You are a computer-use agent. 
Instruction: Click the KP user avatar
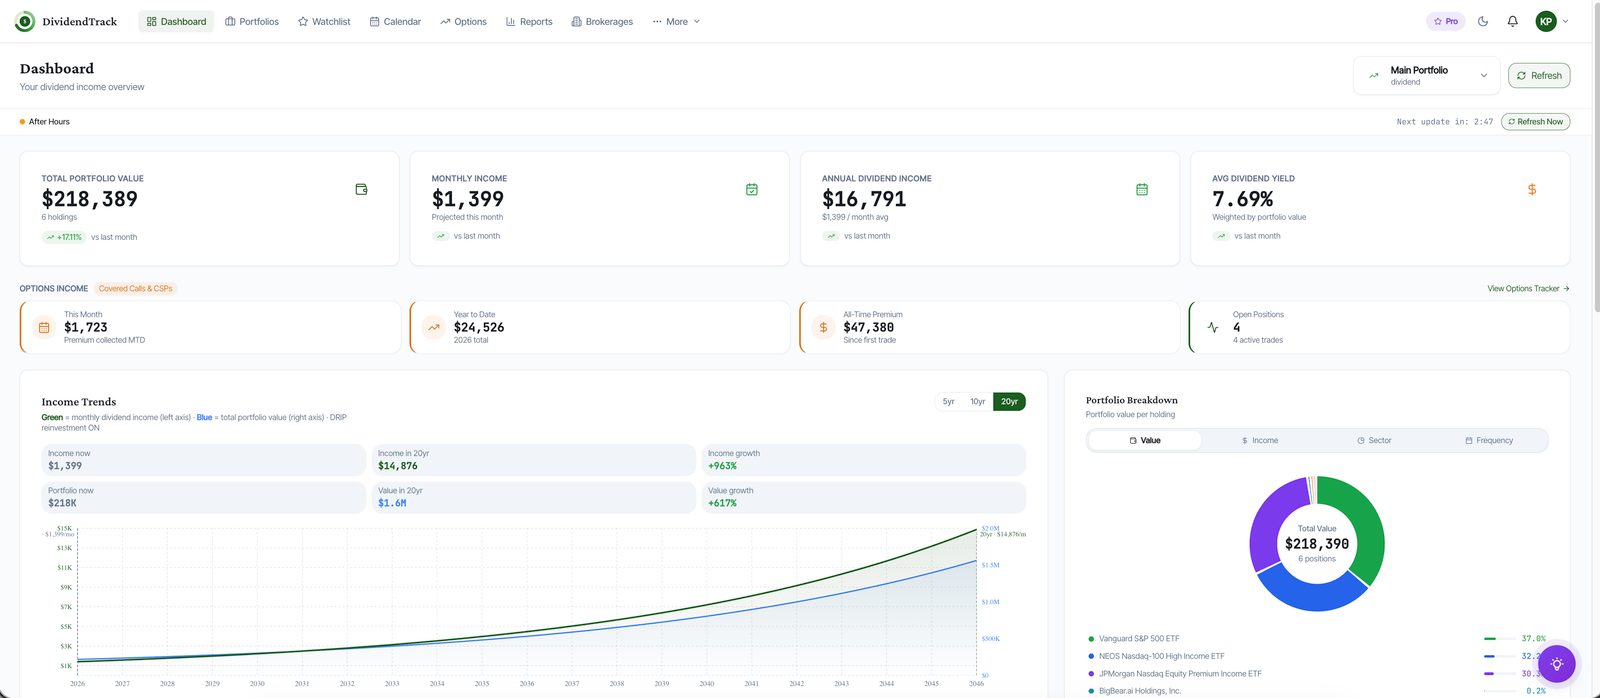pyautogui.click(x=1546, y=21)
